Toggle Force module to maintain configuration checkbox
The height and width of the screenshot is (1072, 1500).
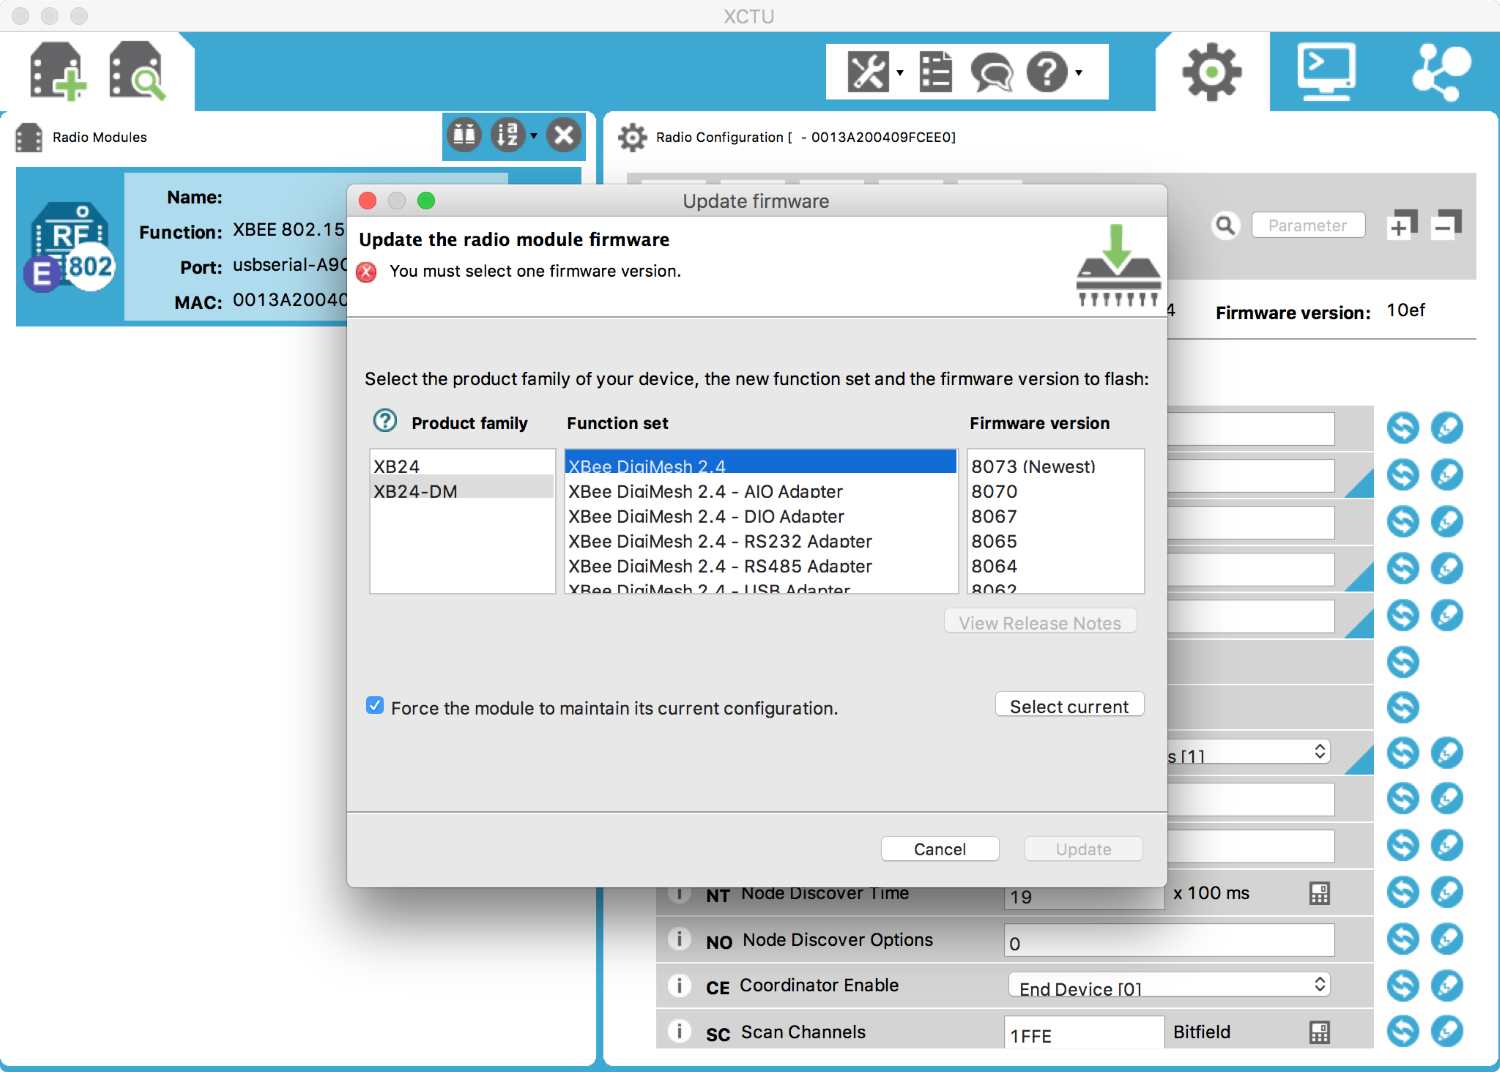click(375, 706)
